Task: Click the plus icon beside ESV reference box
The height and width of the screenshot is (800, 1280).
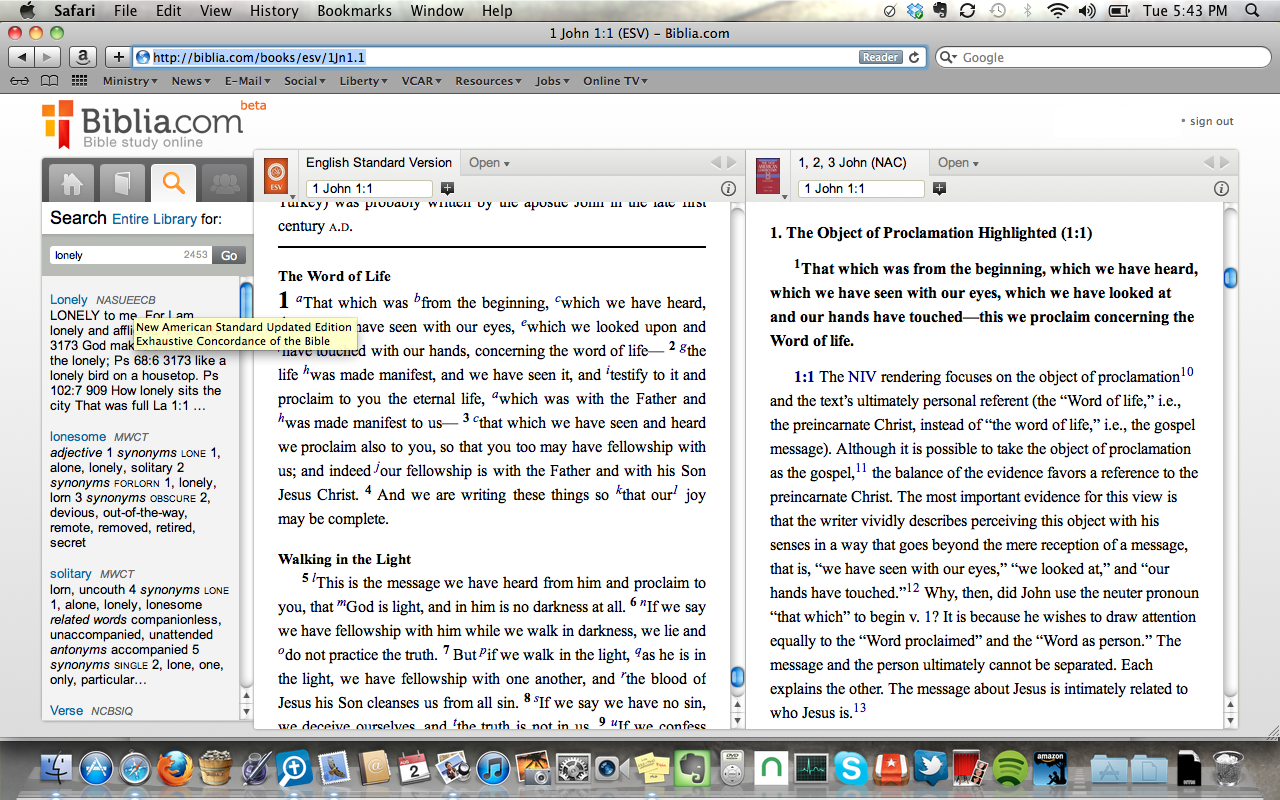Action: click(x=447, y=188)
